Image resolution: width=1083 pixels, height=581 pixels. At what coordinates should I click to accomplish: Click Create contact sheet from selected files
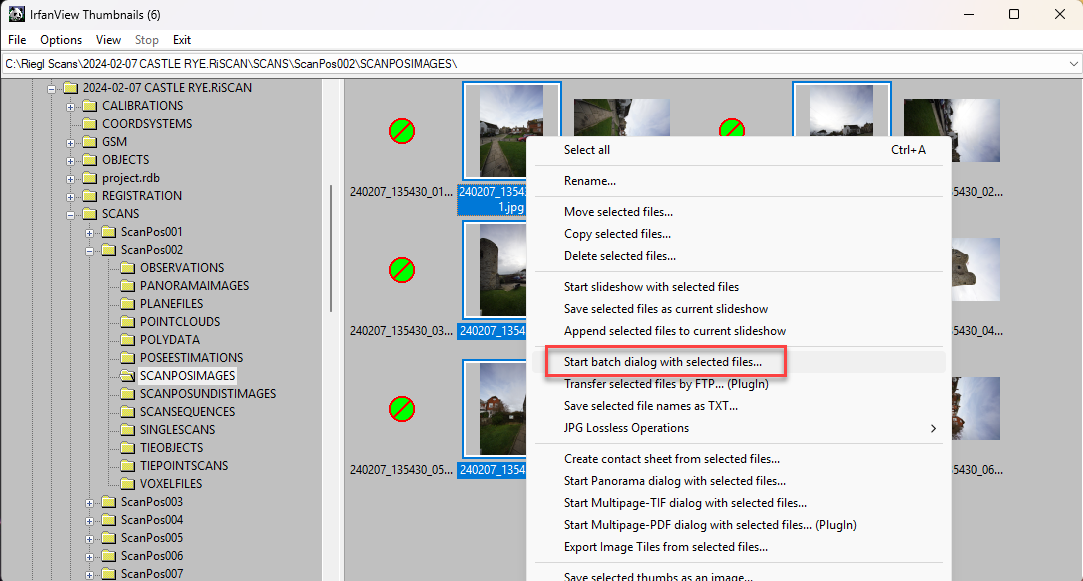point(672,459)
